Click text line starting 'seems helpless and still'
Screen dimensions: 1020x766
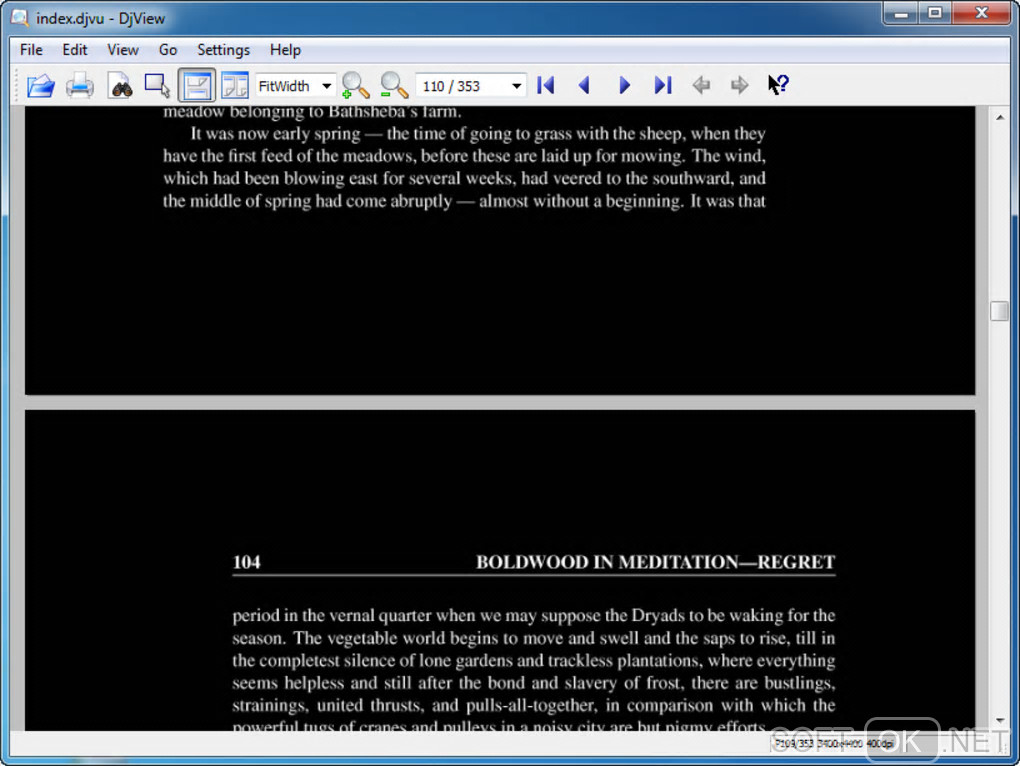(533, 683)
